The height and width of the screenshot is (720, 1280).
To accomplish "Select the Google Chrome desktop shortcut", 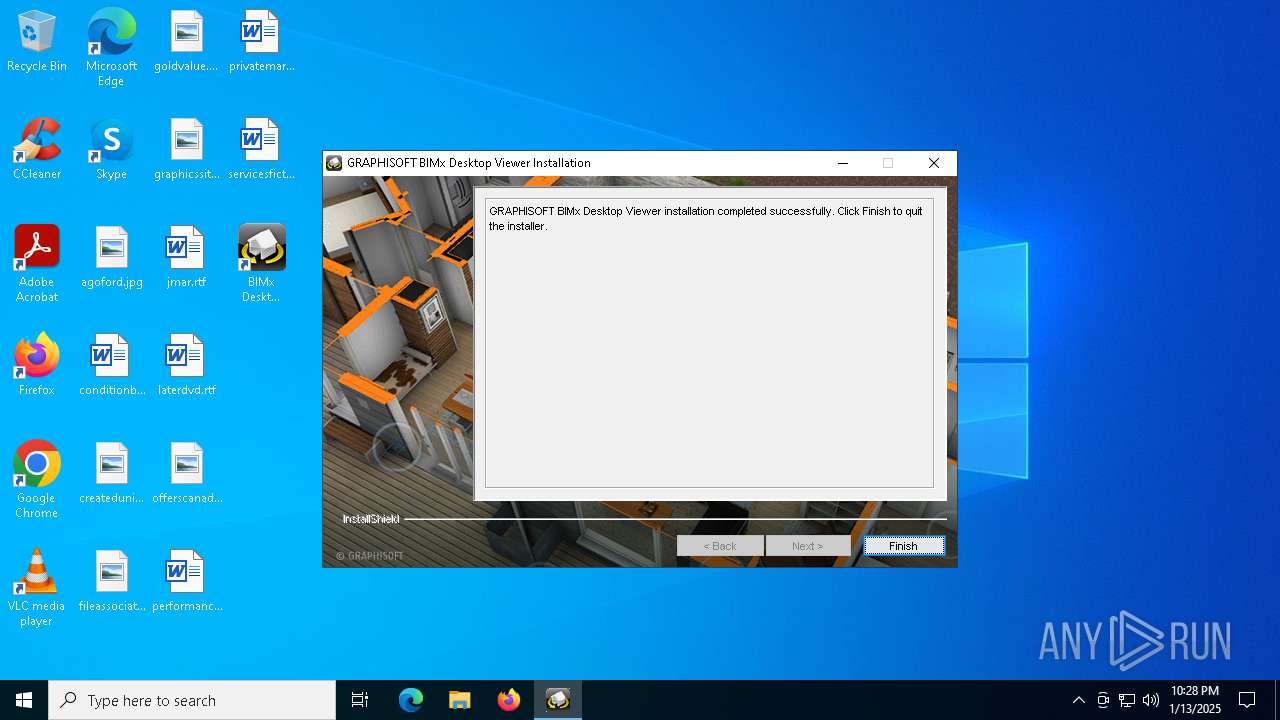I will tap(37, 480).
